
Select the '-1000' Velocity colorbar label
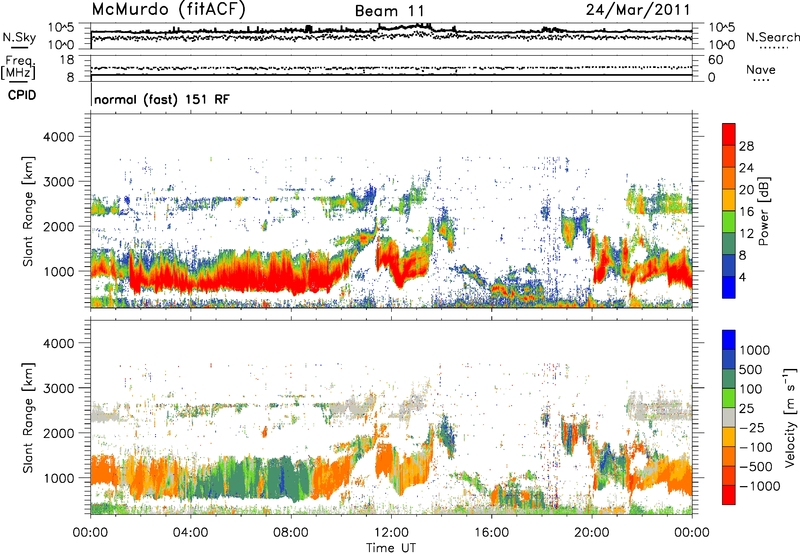pyautogui.click(x=759, y=486)
